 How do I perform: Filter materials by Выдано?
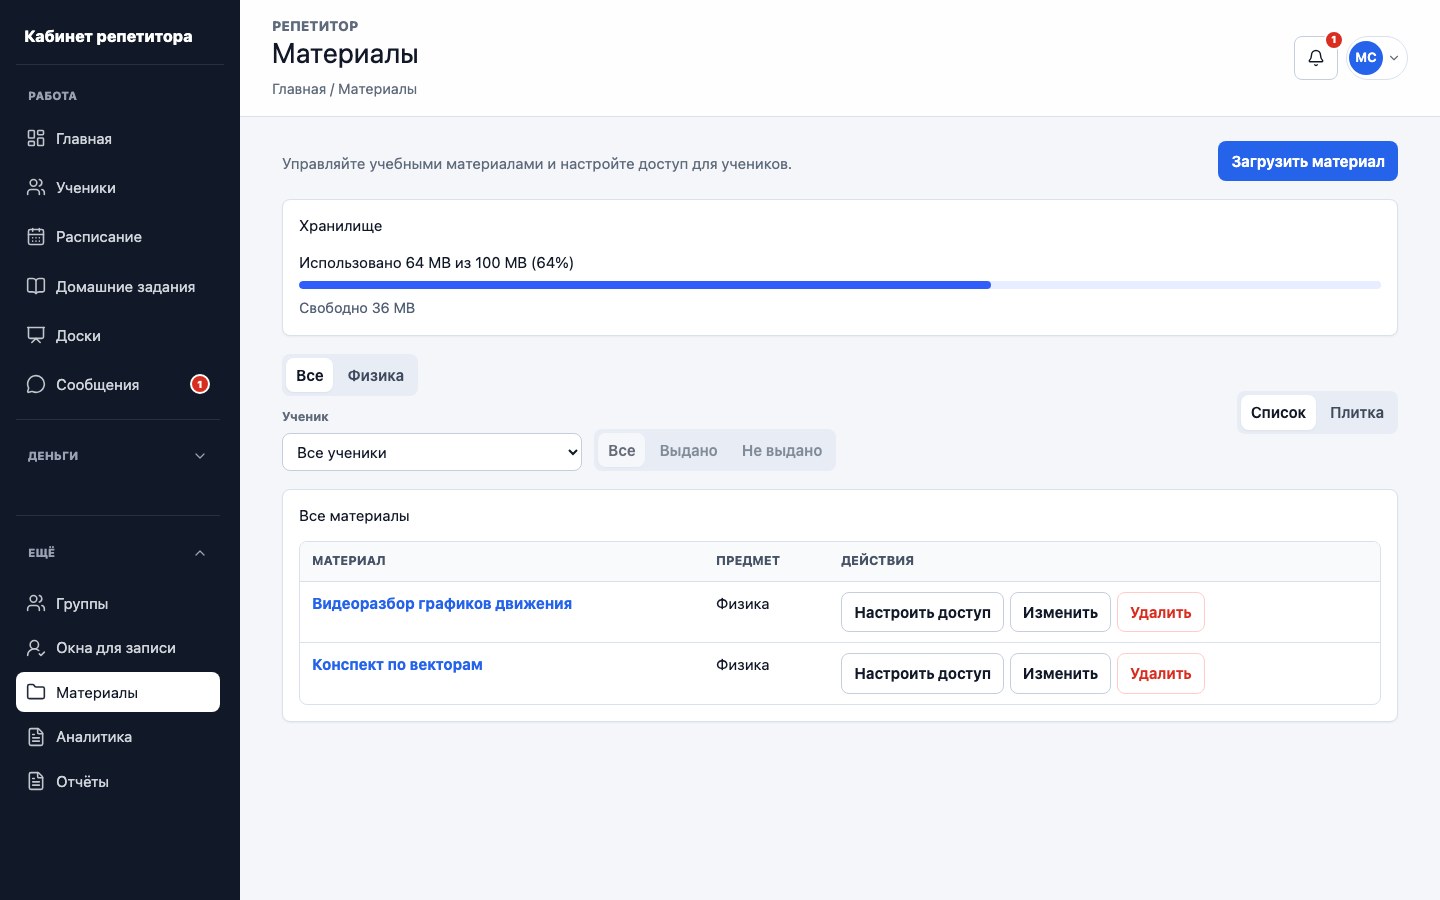pyautogui.click(x=688, y=450)
